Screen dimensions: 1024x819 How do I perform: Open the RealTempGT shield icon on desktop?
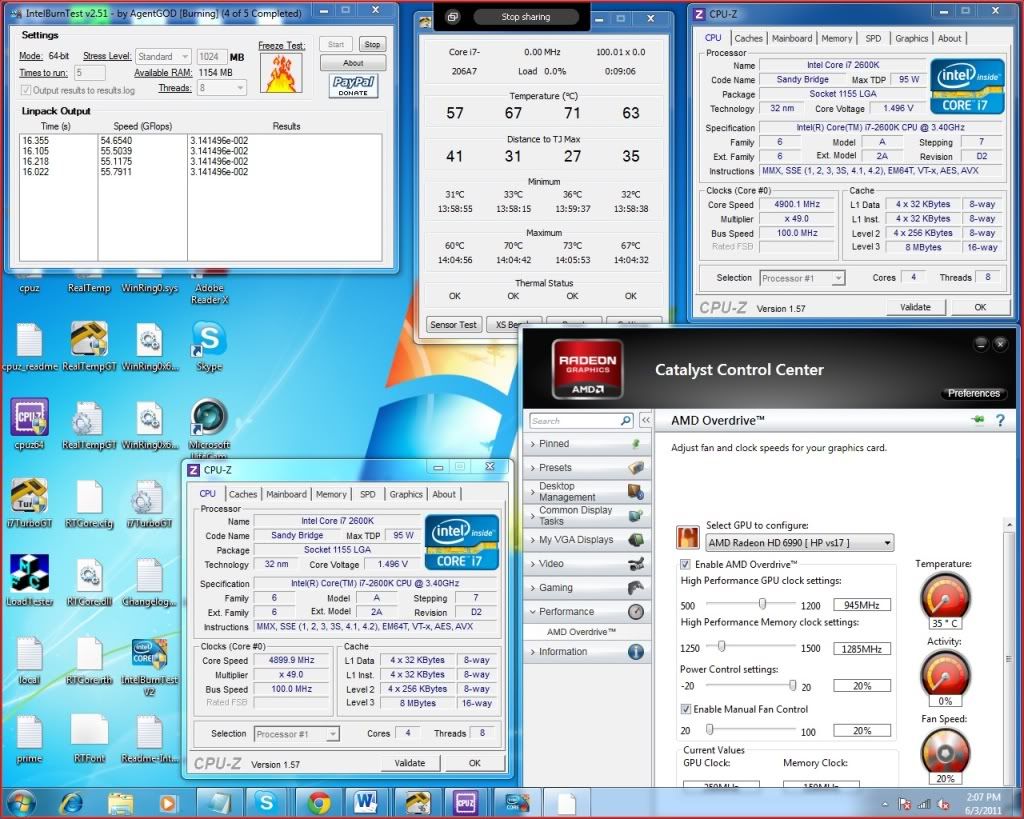click(x=89, y=347)
